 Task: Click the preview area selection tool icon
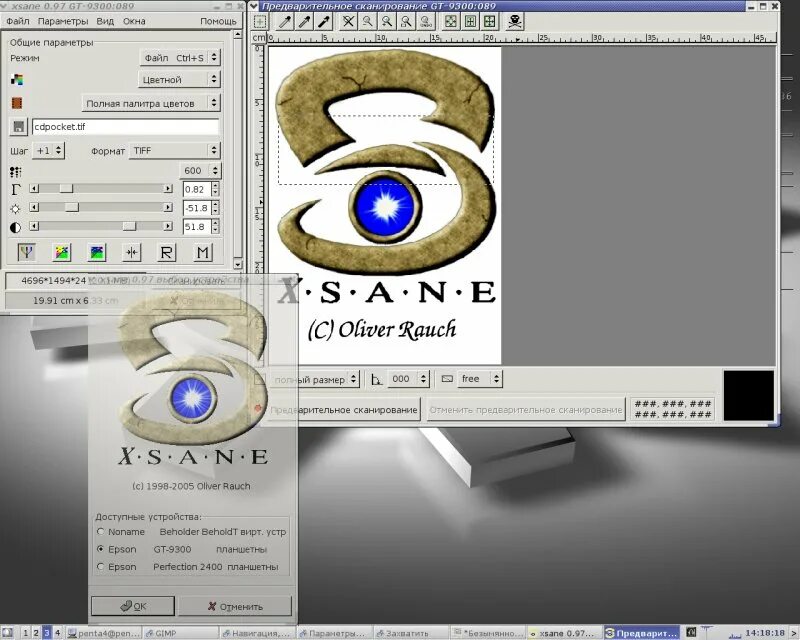click(260, 21)
